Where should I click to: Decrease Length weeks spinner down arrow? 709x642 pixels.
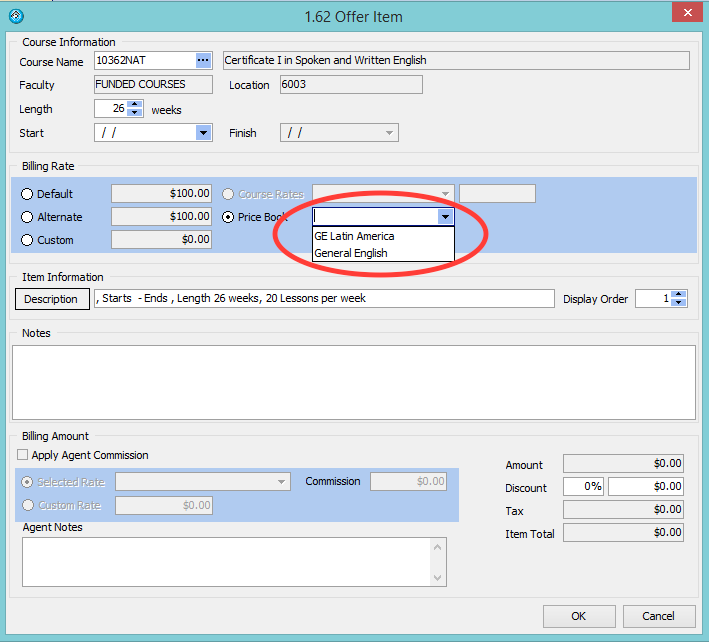pyautogui.click(x=135, y=114)
